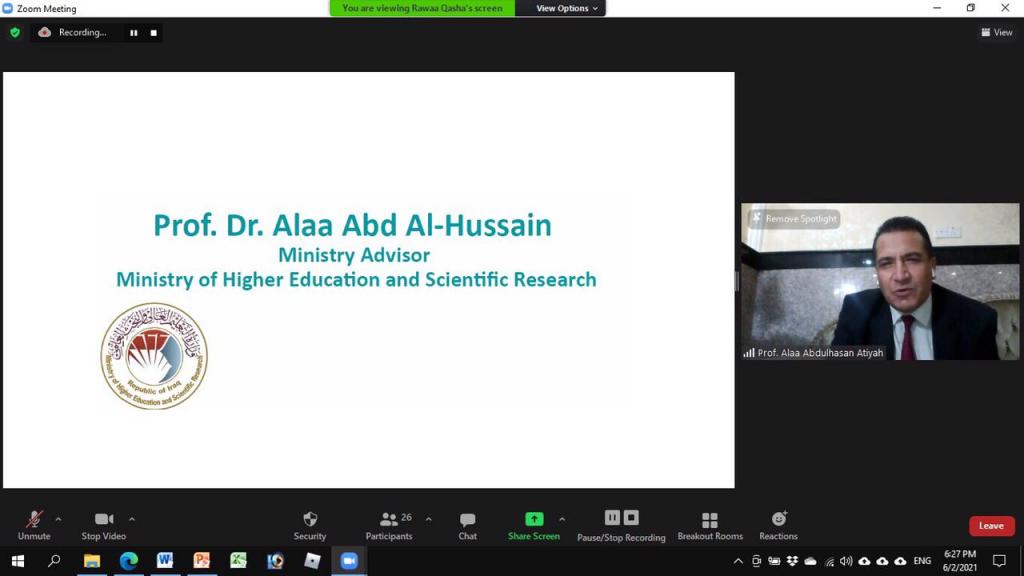Open Microsoft Word from the taskbar
Viewport: 1024px width, 576px height.
coord(165,561)
